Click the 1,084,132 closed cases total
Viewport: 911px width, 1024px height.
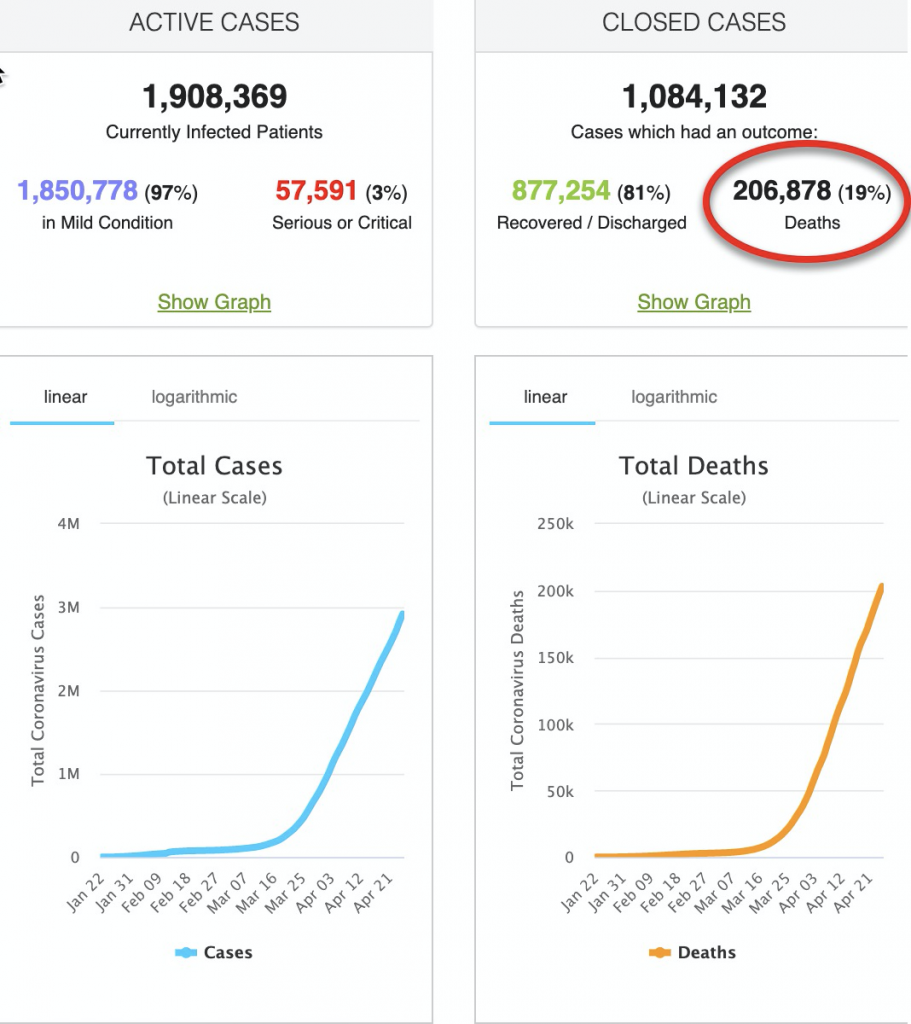[694, 97]
